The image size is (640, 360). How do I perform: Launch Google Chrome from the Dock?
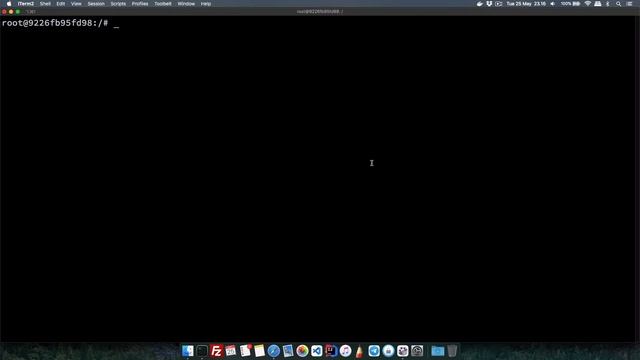click(x=302, y=351)
